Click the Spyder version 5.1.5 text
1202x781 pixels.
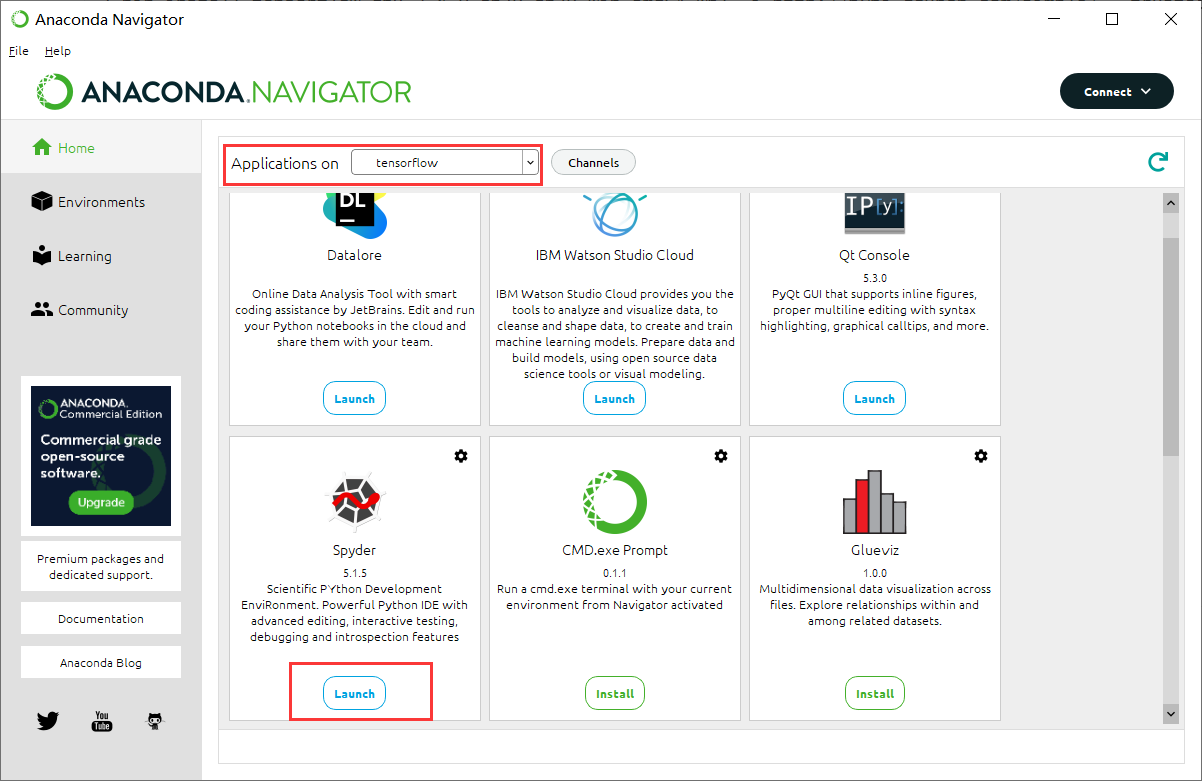click(355, 573)
